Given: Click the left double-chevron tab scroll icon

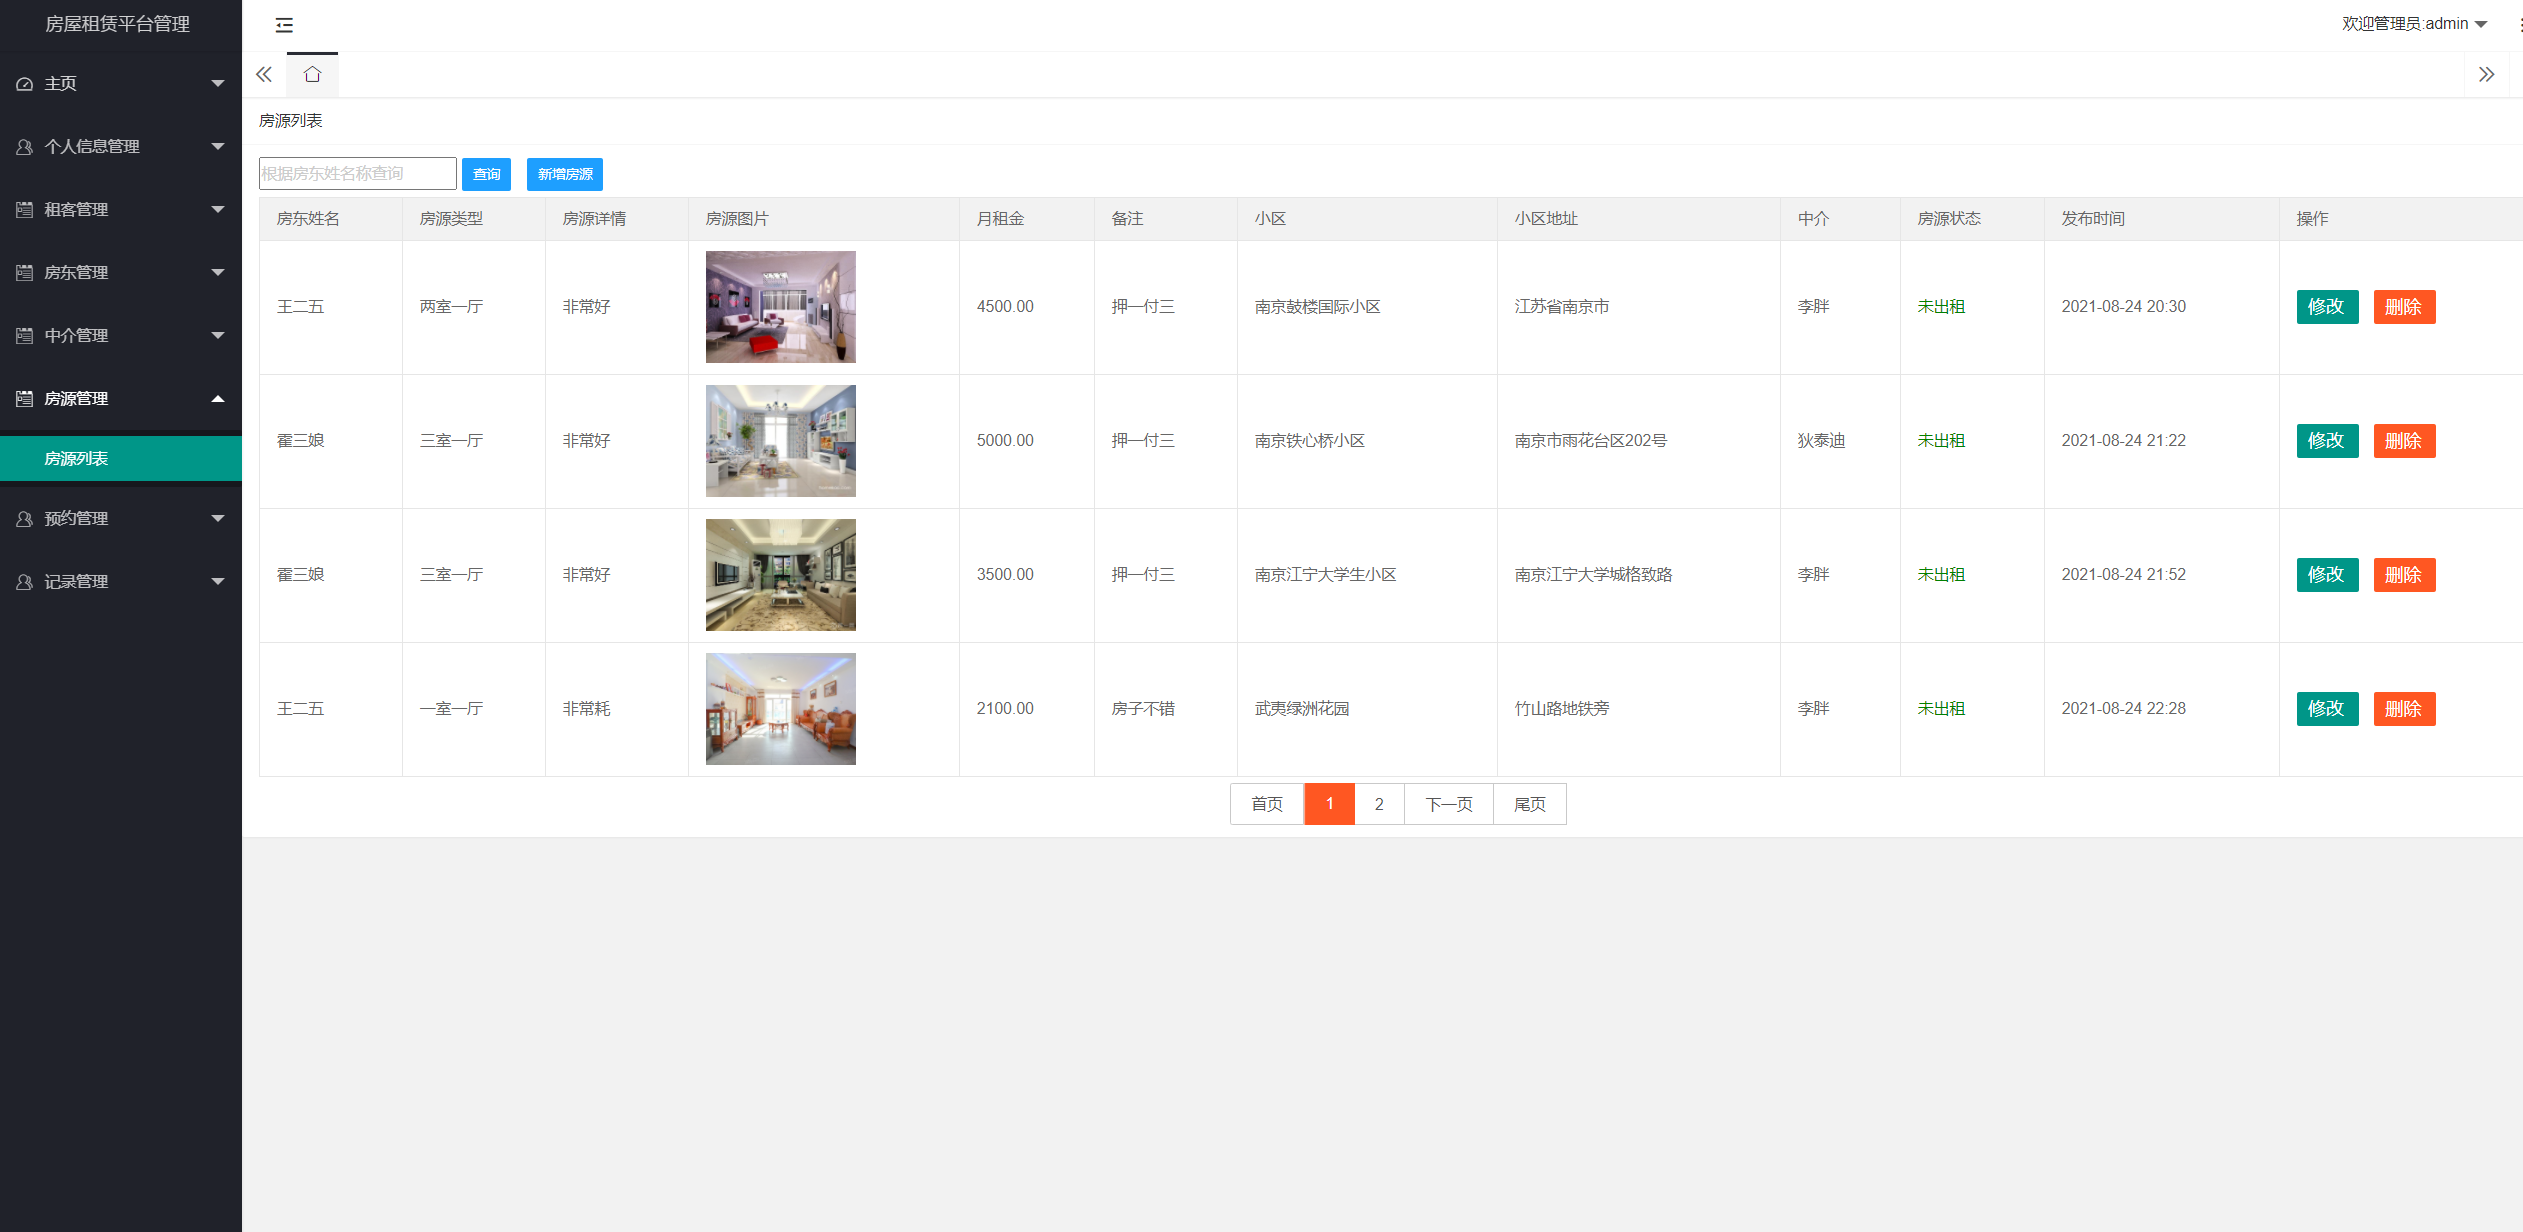Looking at the screenshot, I should pyautogui.click(x=263, y=74).
